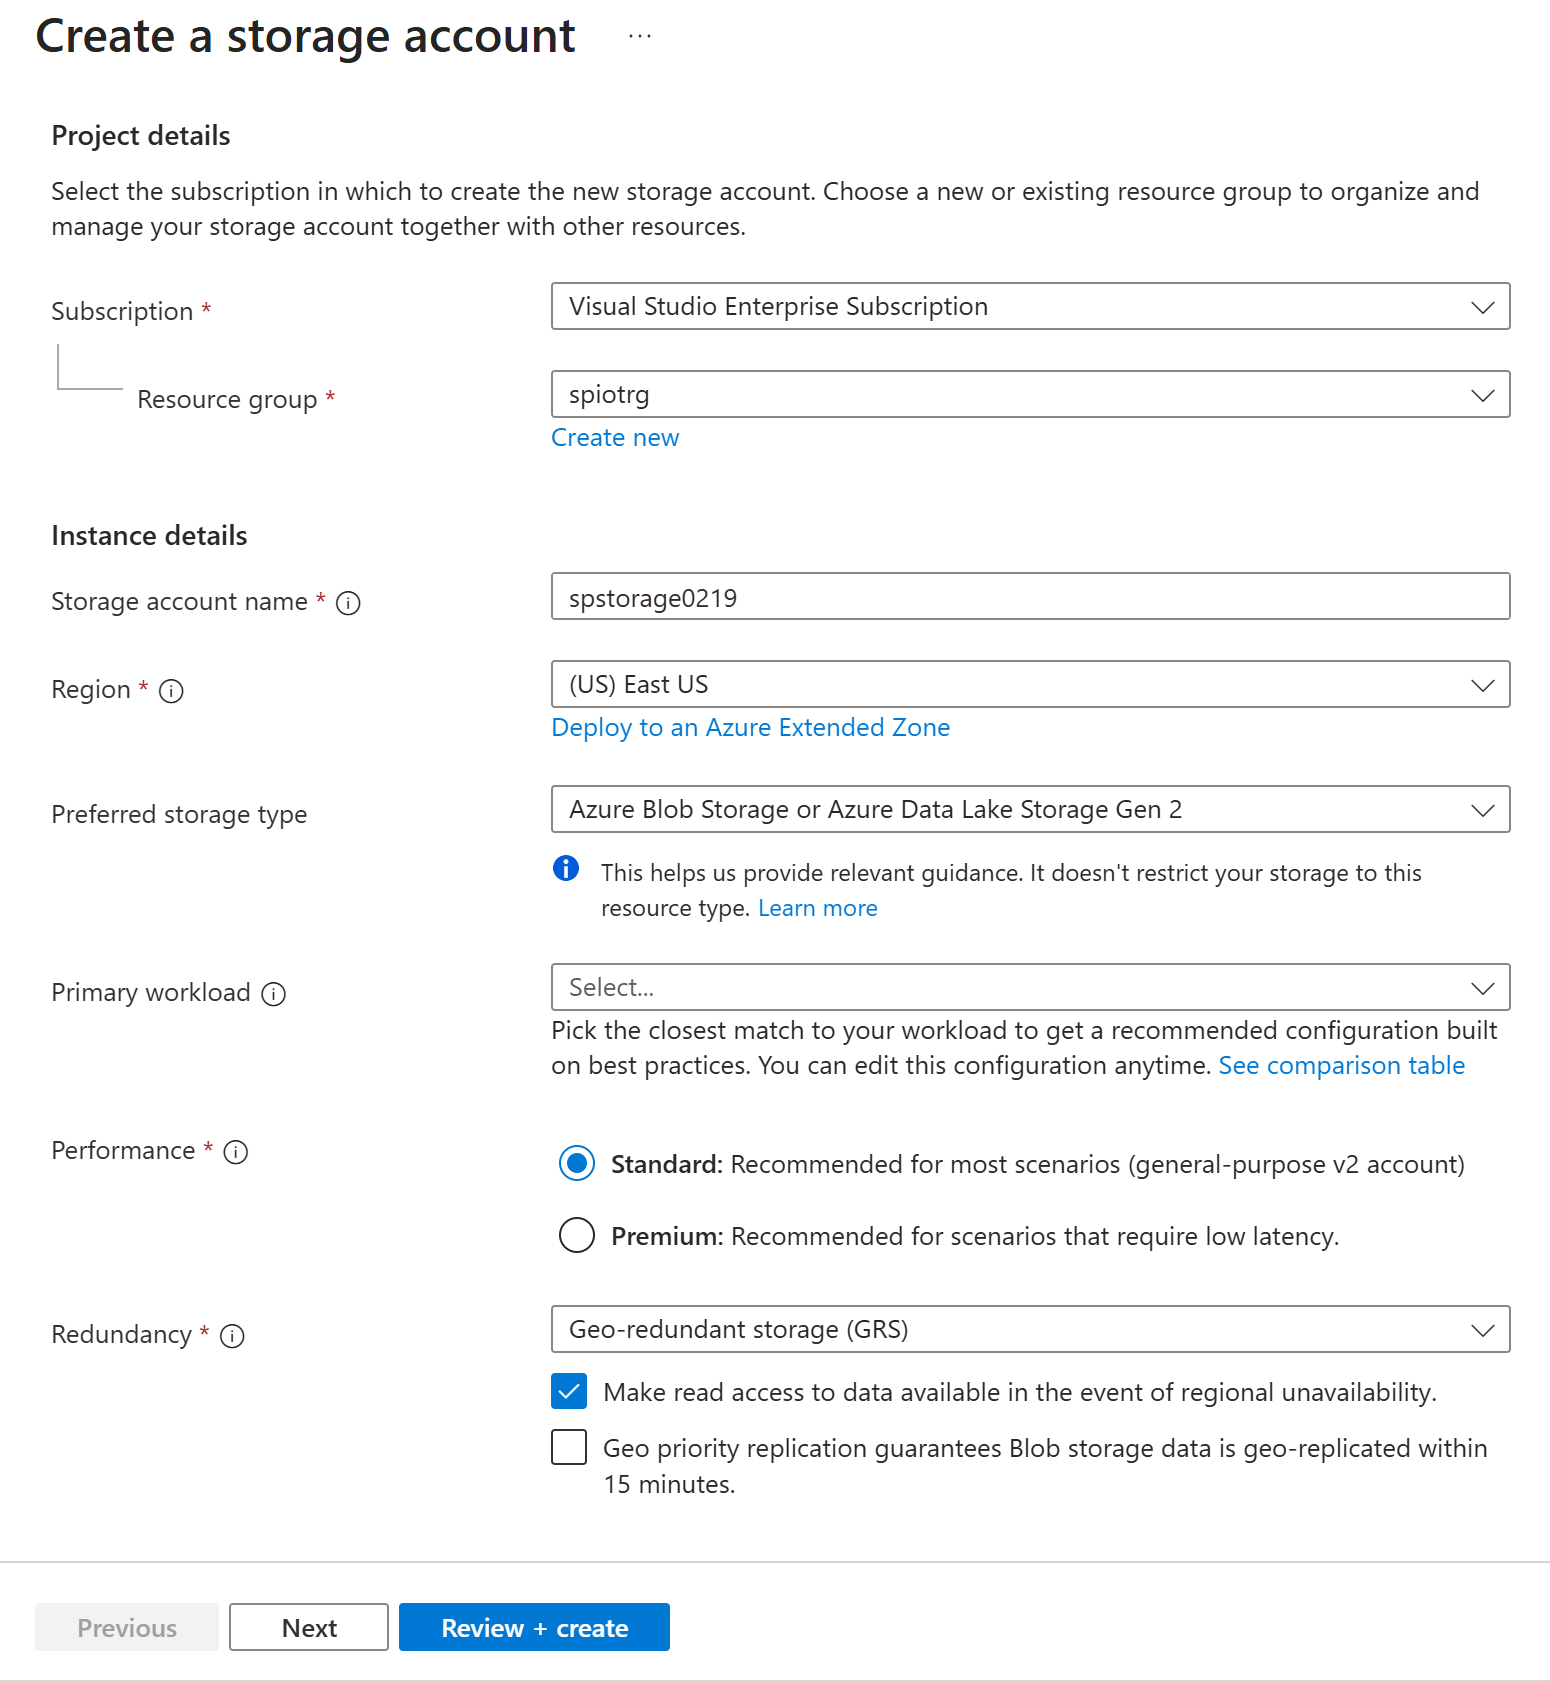Screen dimensions: 1550x1681
Task: Edit the storage account name field
Action: pyautogui.click(x=1030, y=596)
